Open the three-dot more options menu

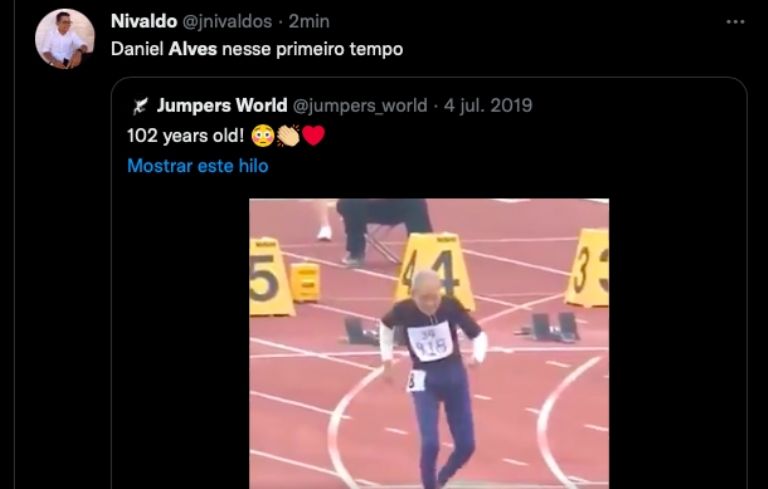[735, 22]
